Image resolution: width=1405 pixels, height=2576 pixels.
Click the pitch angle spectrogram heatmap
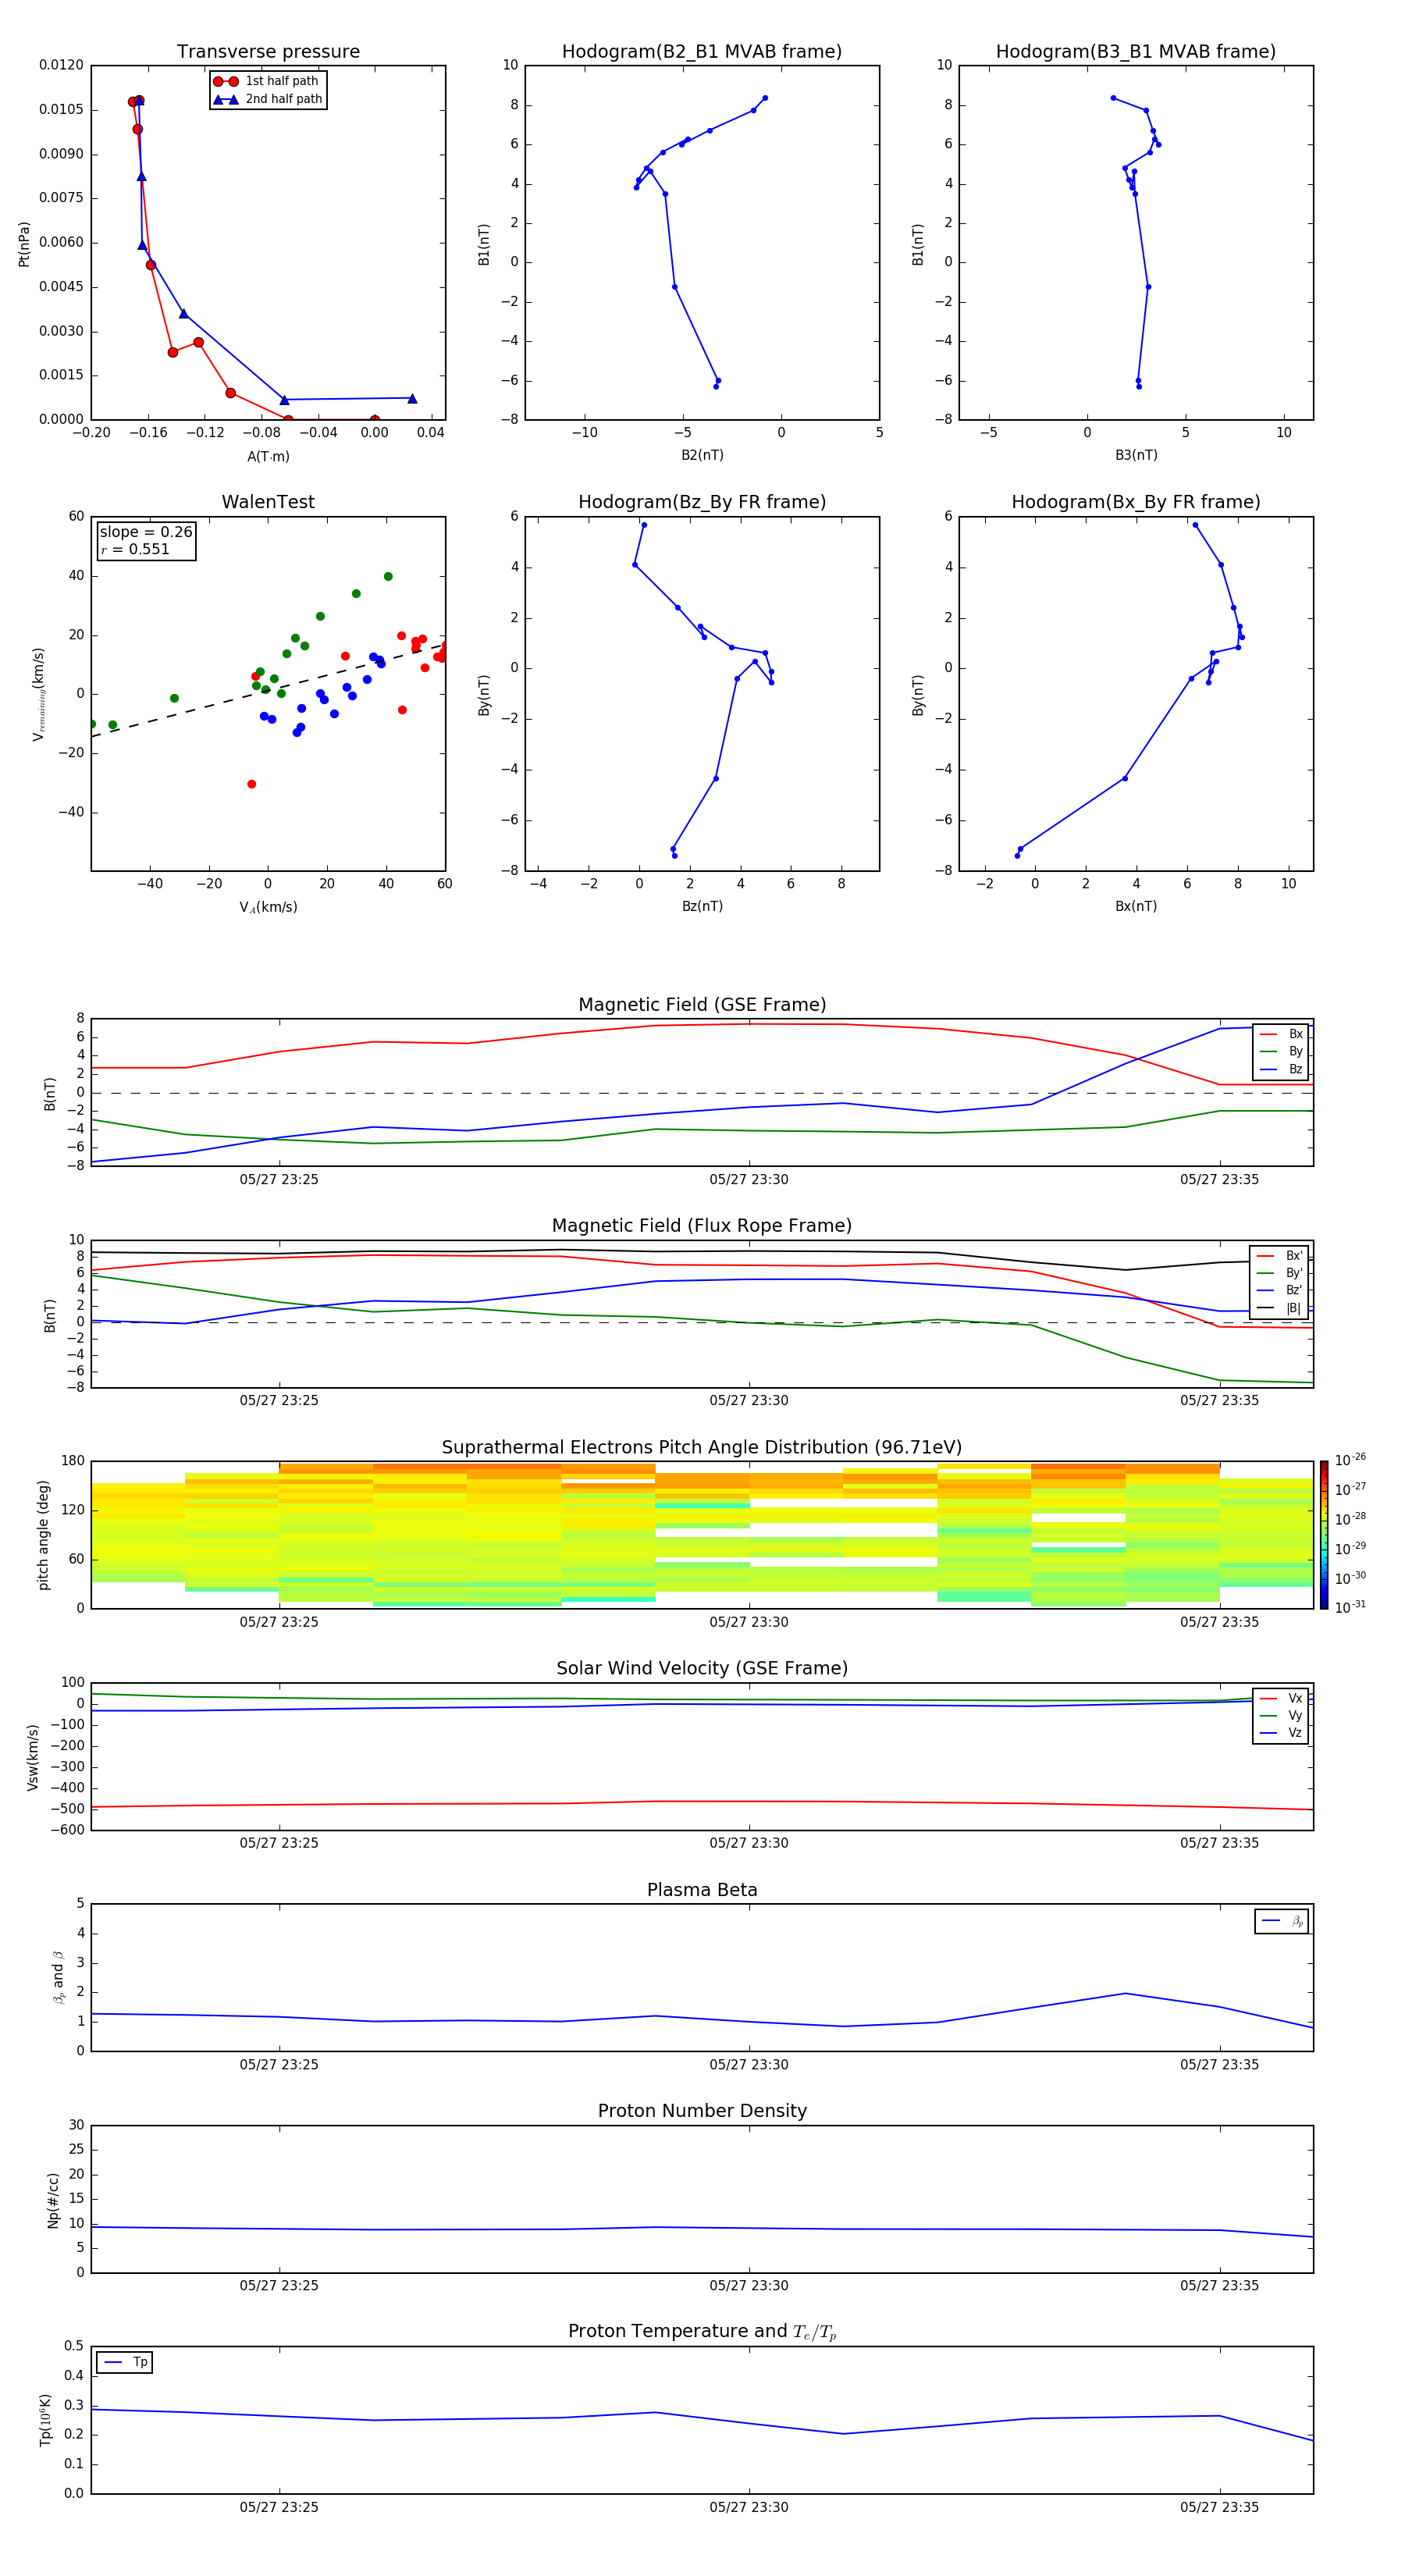(x=702, y=1535)
